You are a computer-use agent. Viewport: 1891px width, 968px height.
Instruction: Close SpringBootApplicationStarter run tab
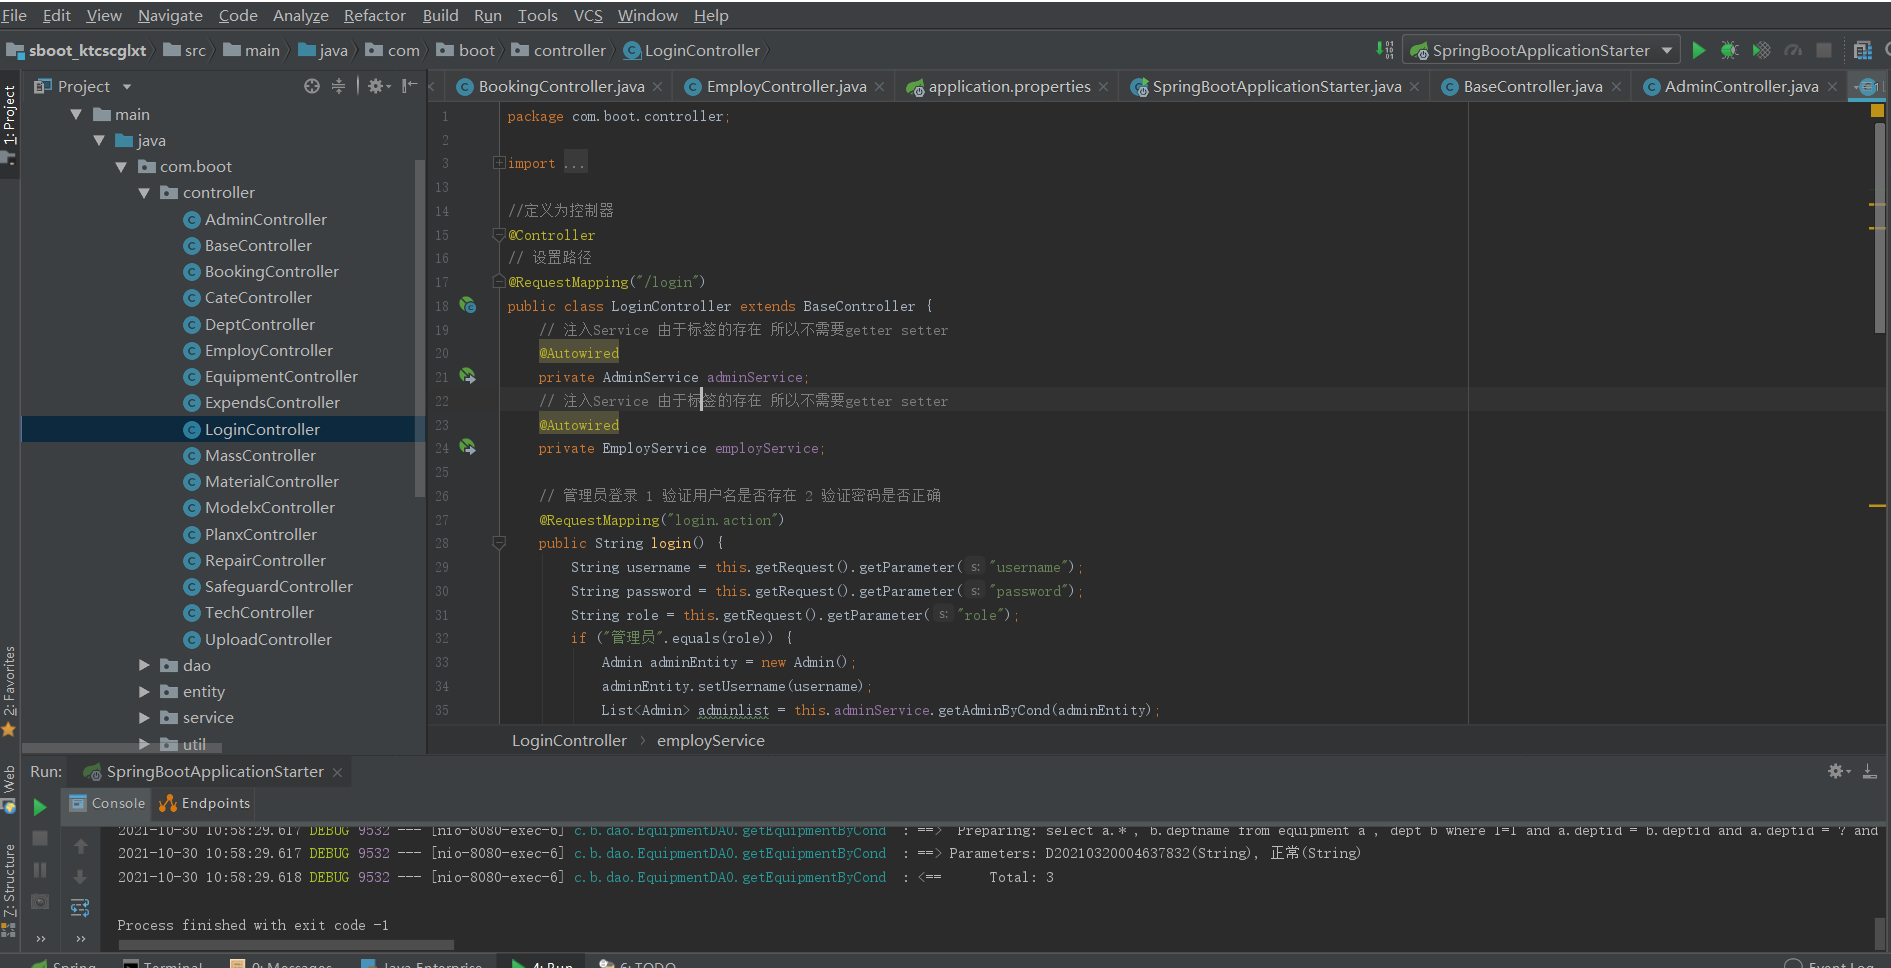coord(337,772)
